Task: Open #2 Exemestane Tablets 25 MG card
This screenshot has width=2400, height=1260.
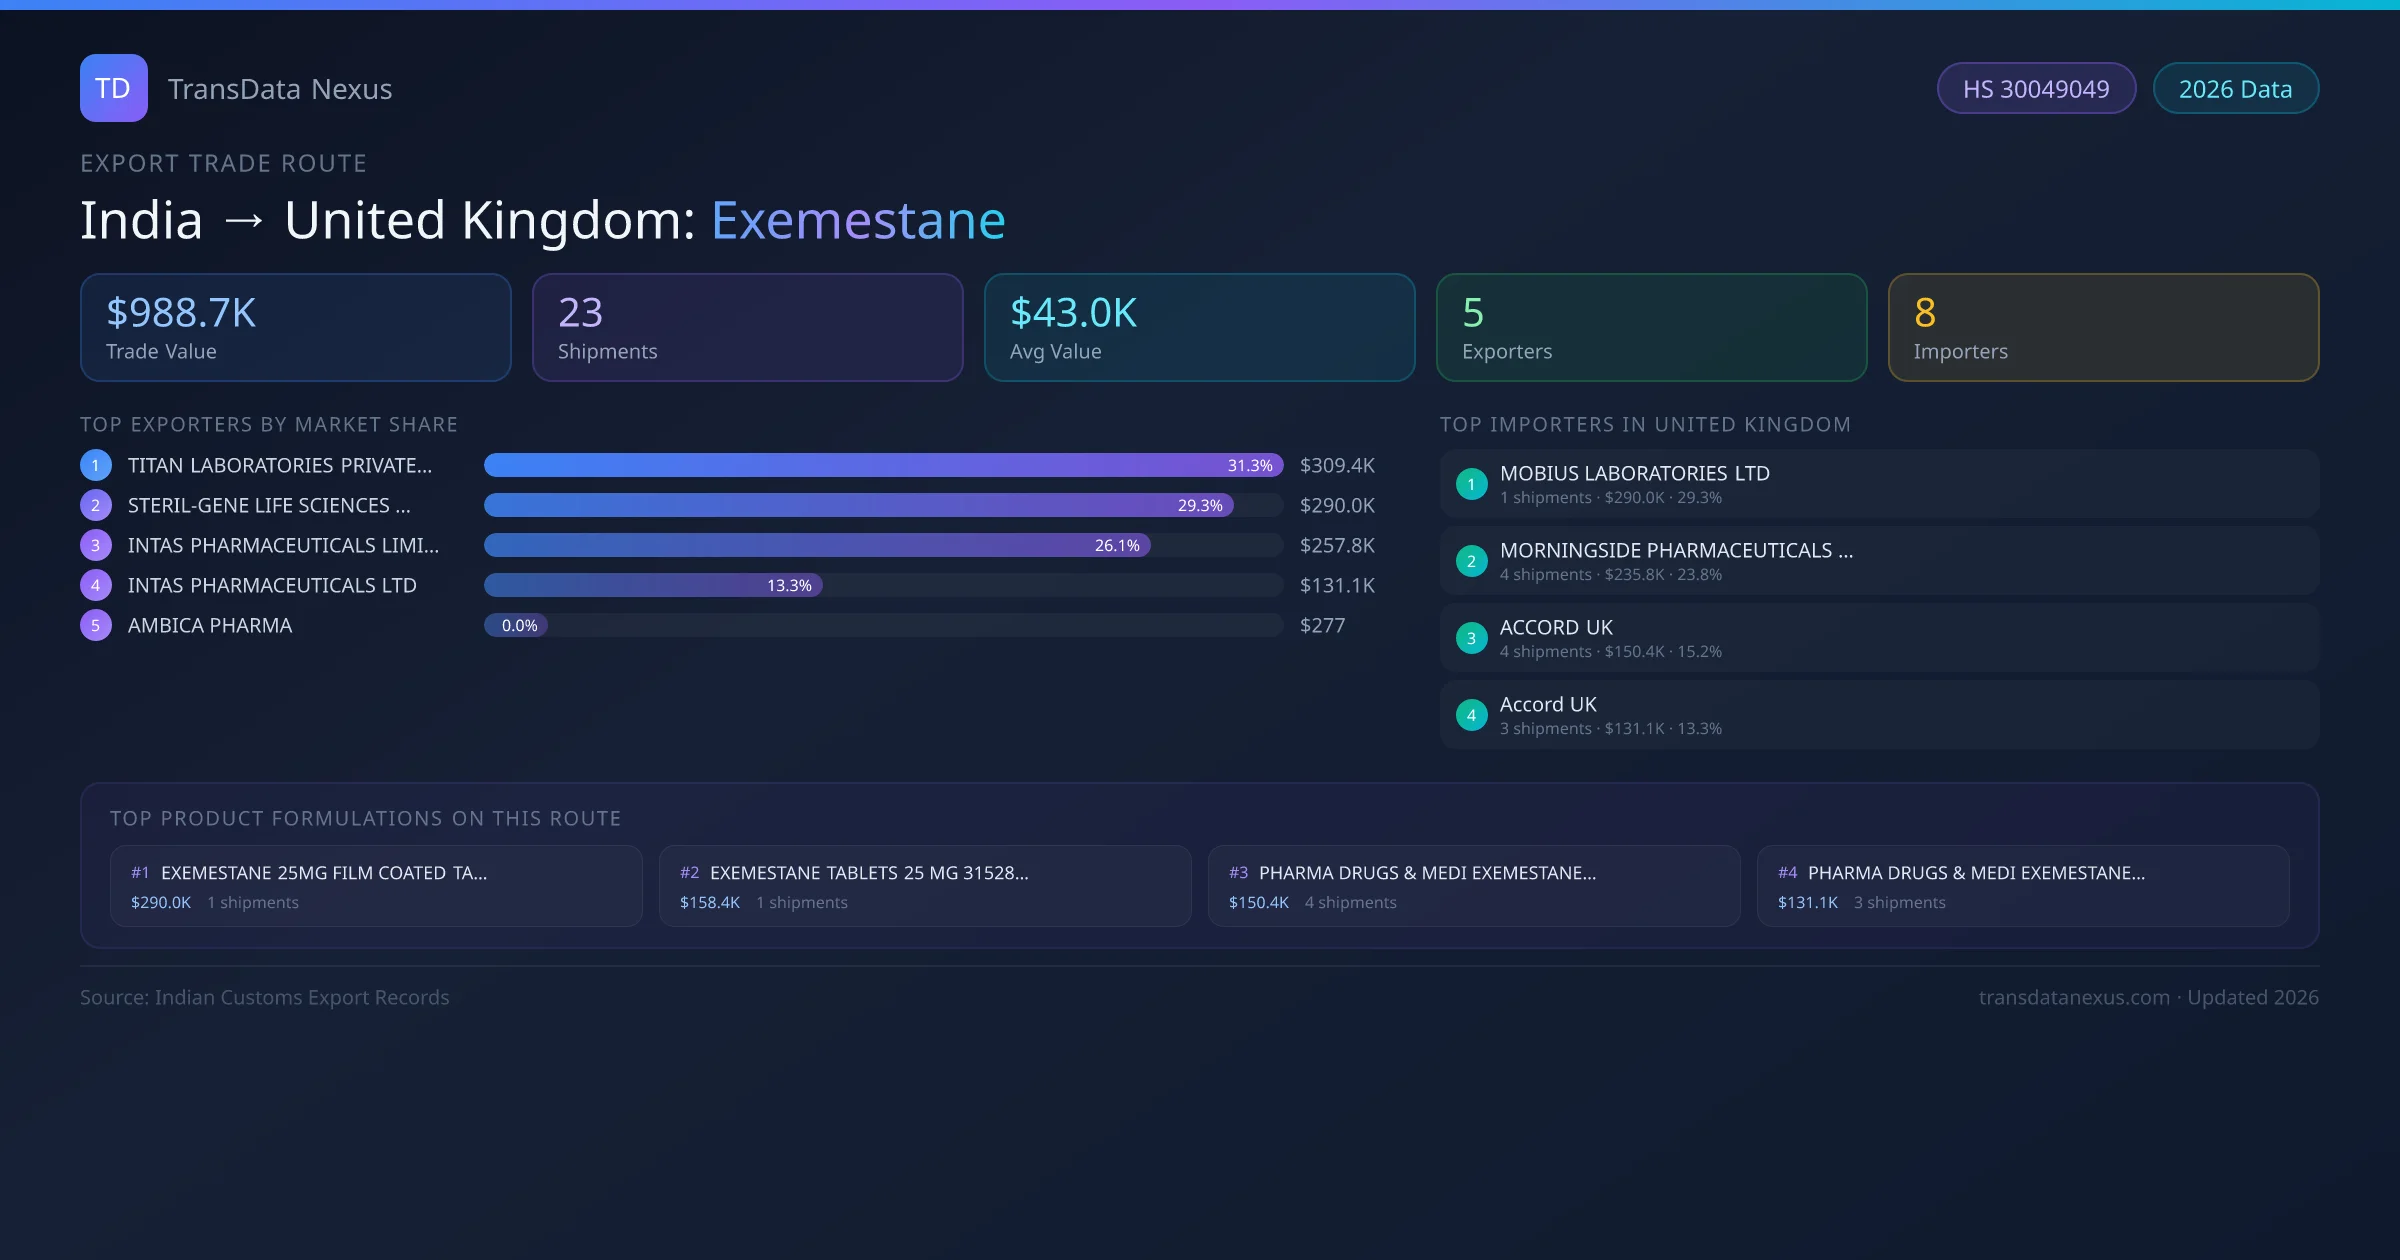Action: (925, 886)
